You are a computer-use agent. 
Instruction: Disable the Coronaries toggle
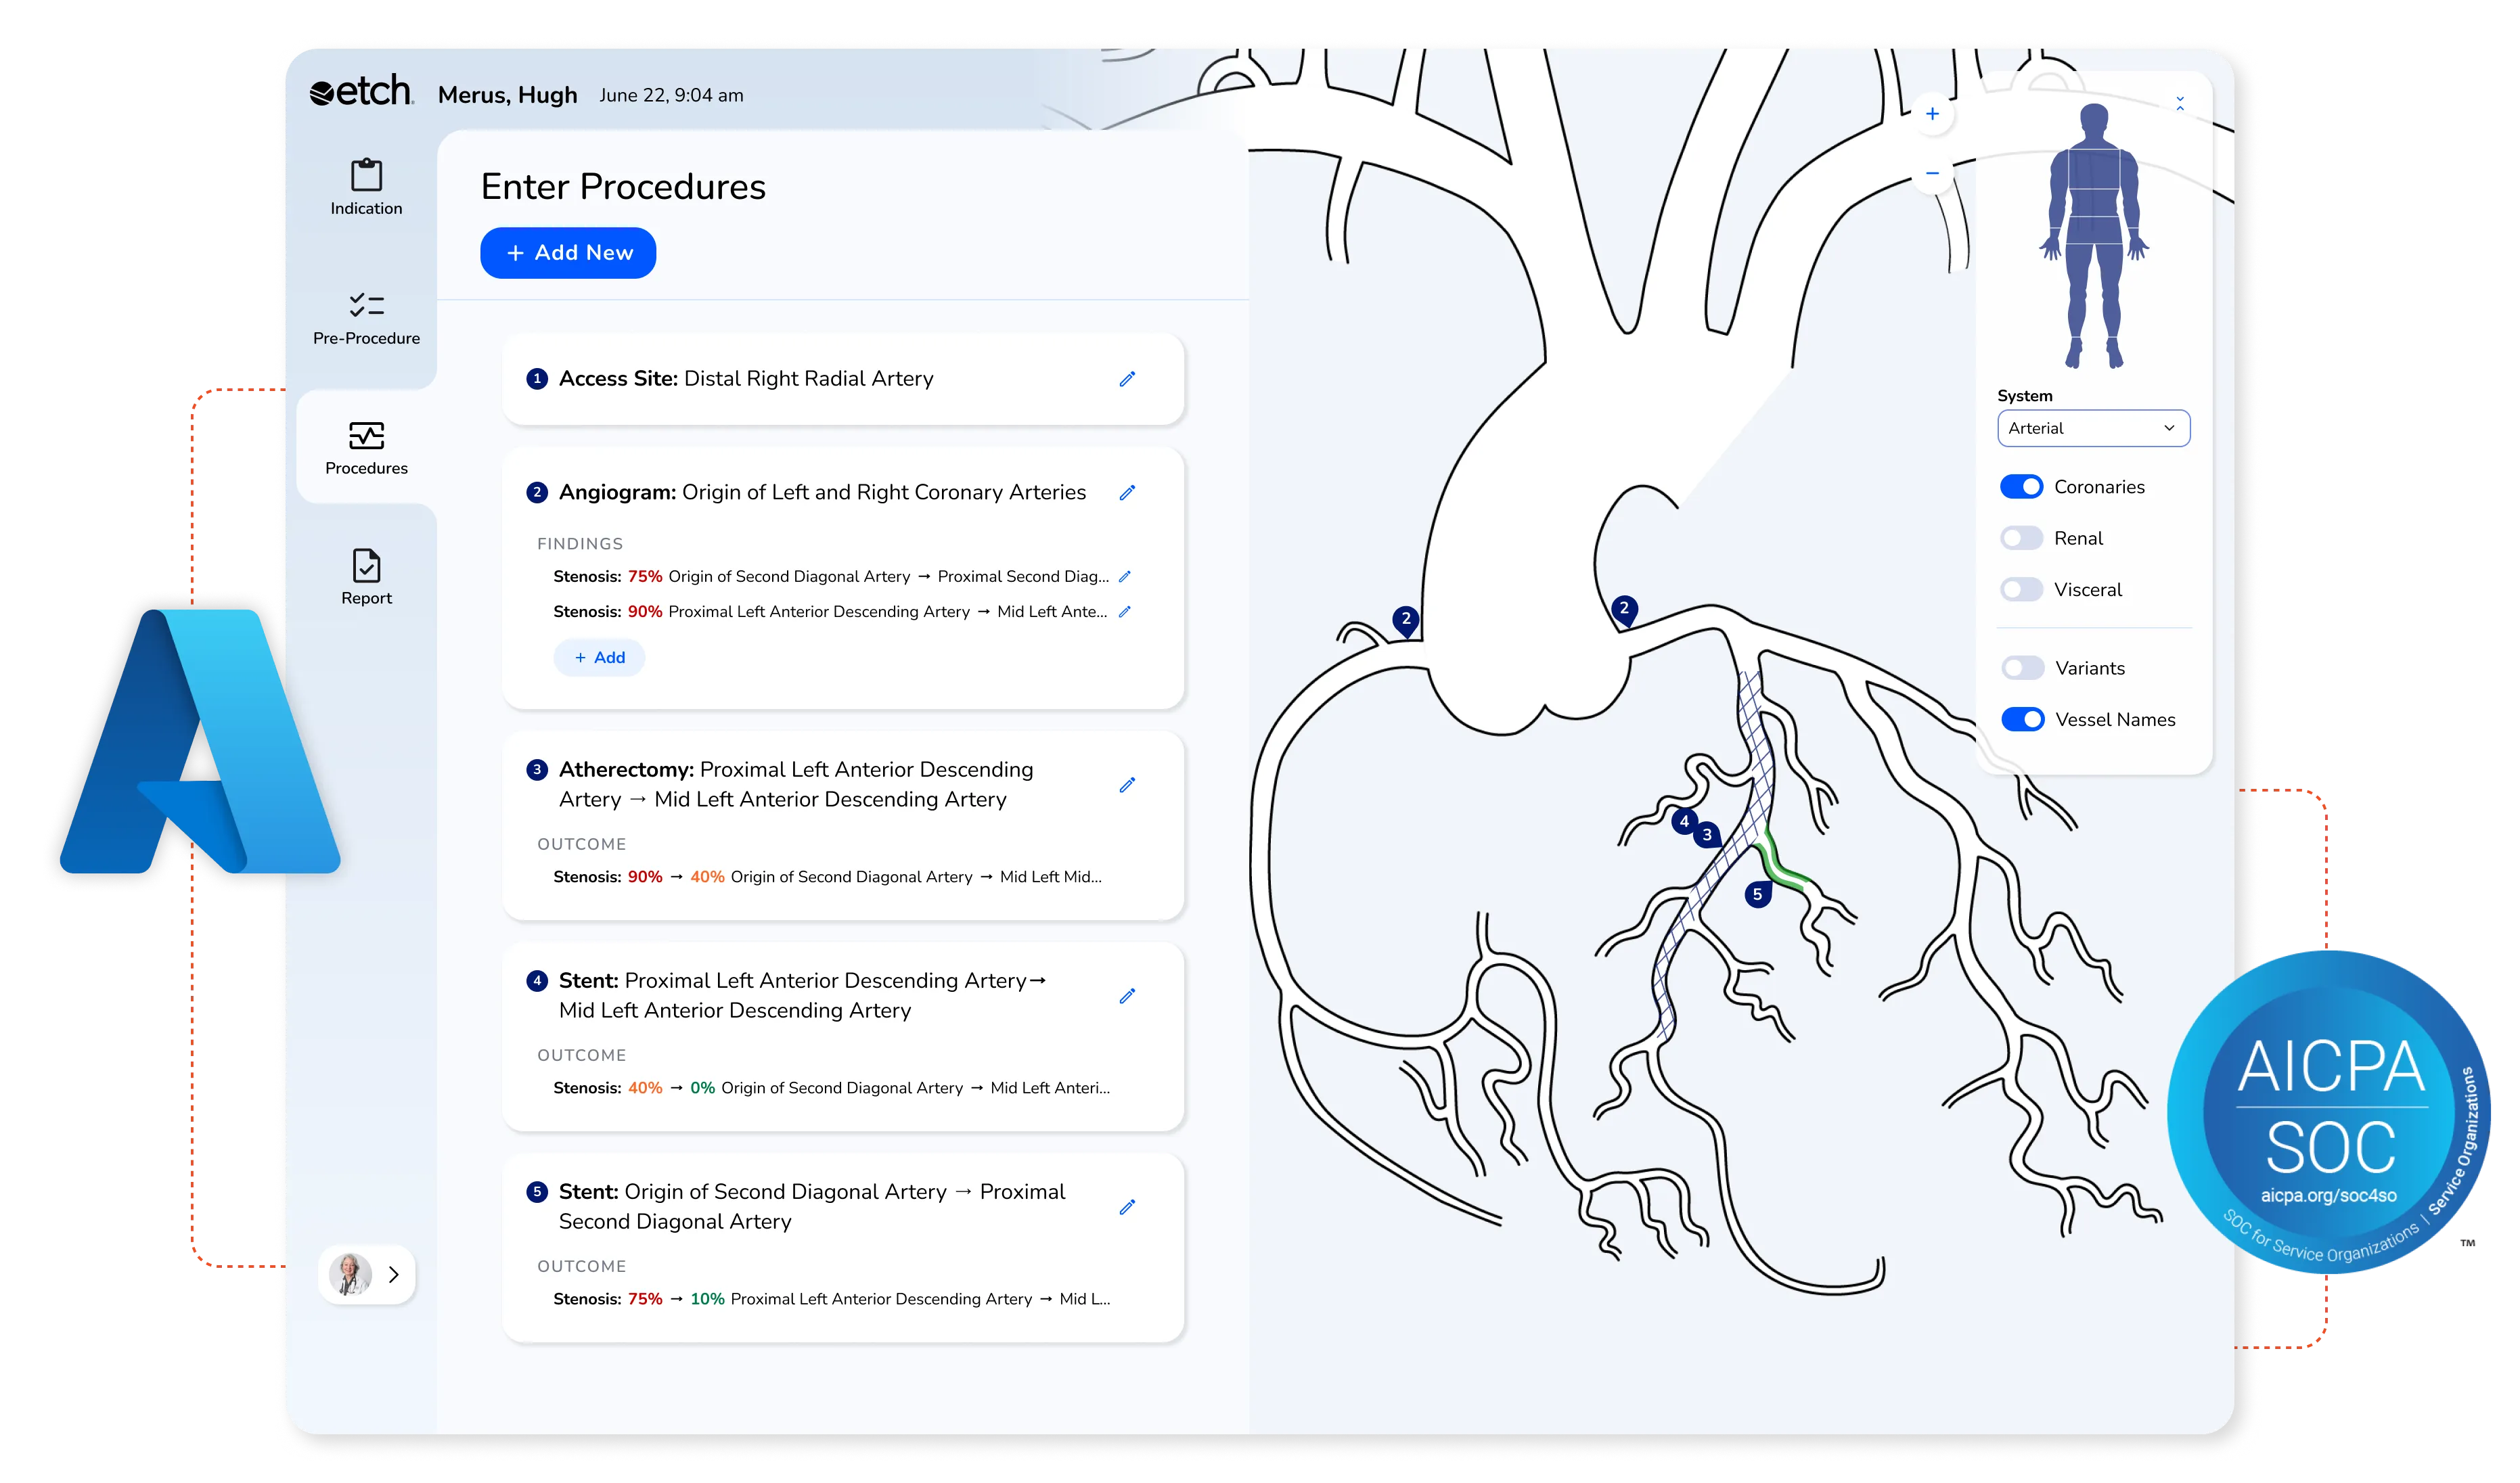point(2021,486)
